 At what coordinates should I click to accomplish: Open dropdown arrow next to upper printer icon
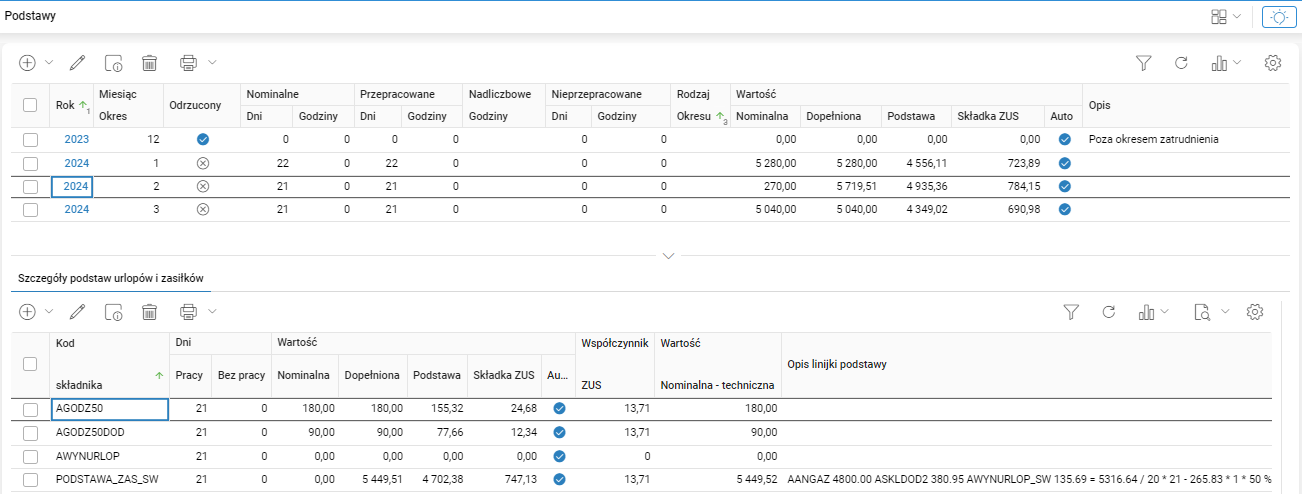point(211,62)
